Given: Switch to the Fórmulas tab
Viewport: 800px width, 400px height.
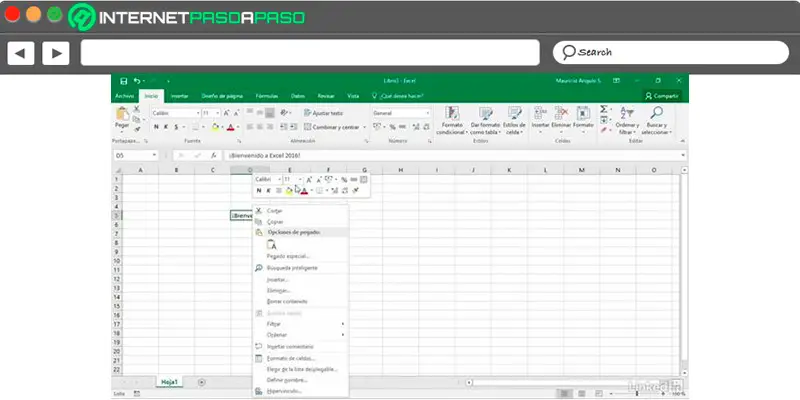Looking at the screenshot, I should click(267, 96).
